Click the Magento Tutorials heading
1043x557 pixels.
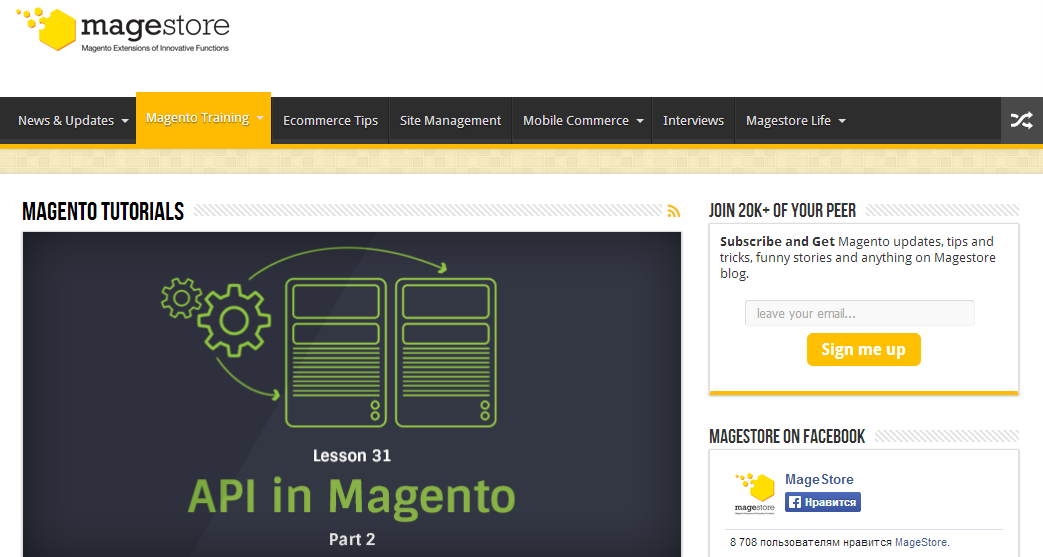click(x=103, y=212)
